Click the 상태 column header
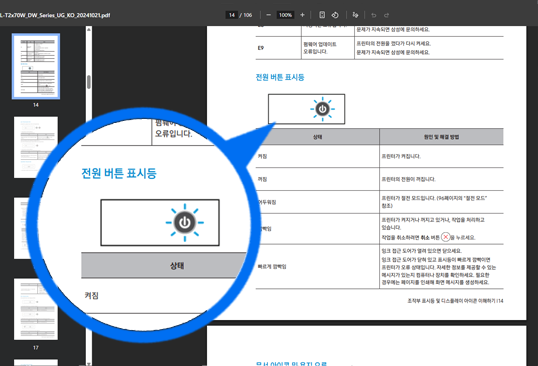Viewport: 538px width, 366px height. [317, 137]
